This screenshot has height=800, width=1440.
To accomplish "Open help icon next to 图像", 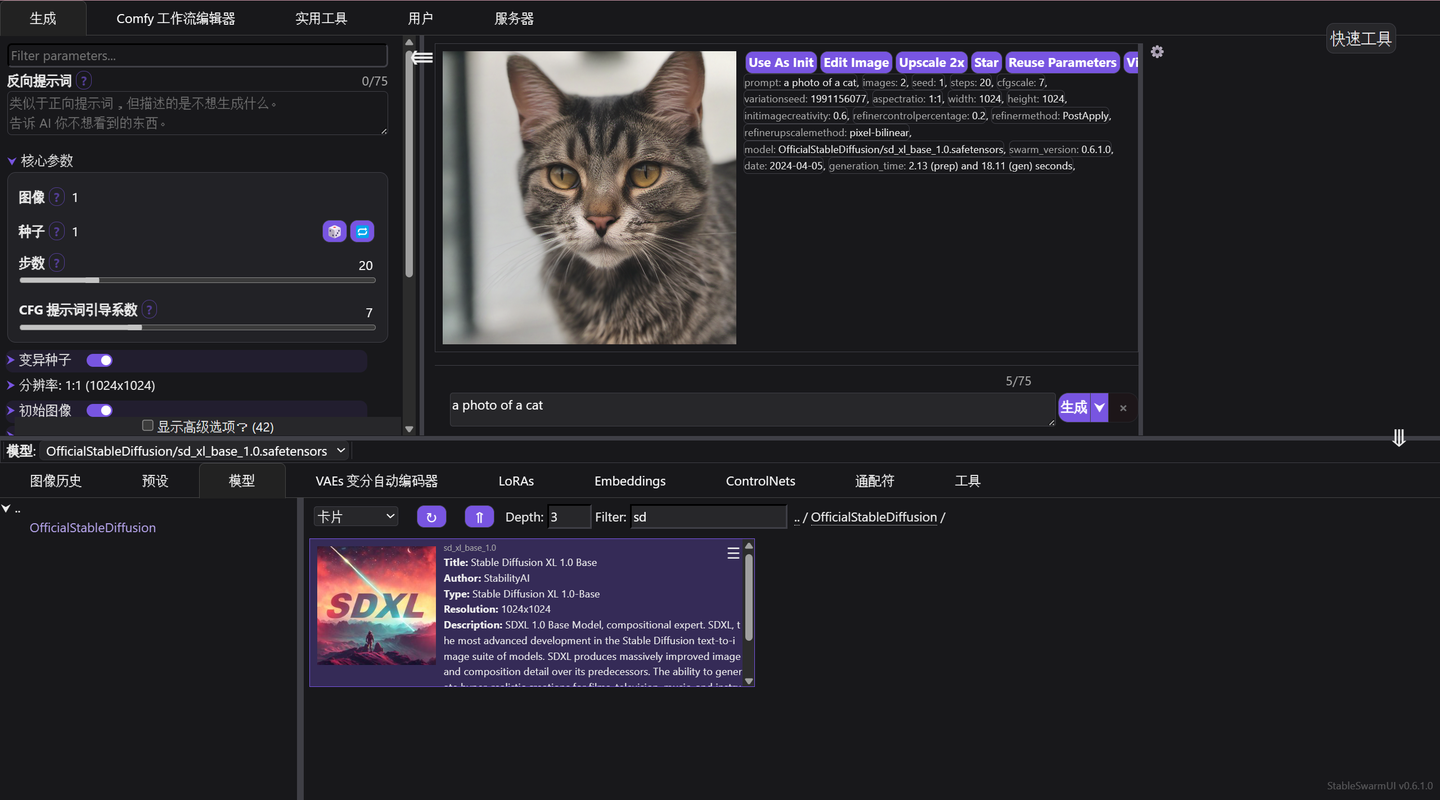I will (57, 197).
